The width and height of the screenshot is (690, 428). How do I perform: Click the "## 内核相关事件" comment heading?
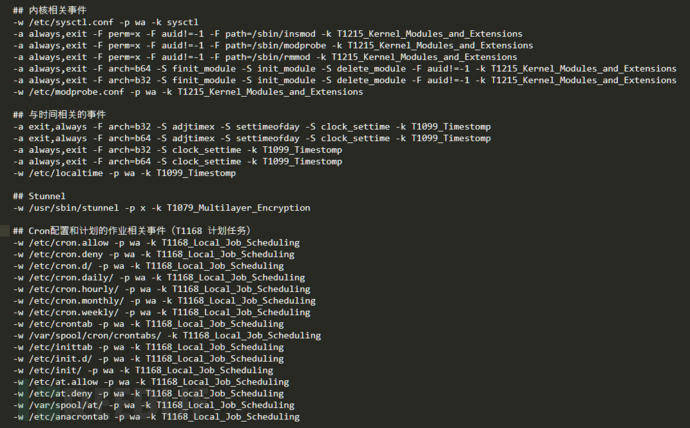point(50,11)
